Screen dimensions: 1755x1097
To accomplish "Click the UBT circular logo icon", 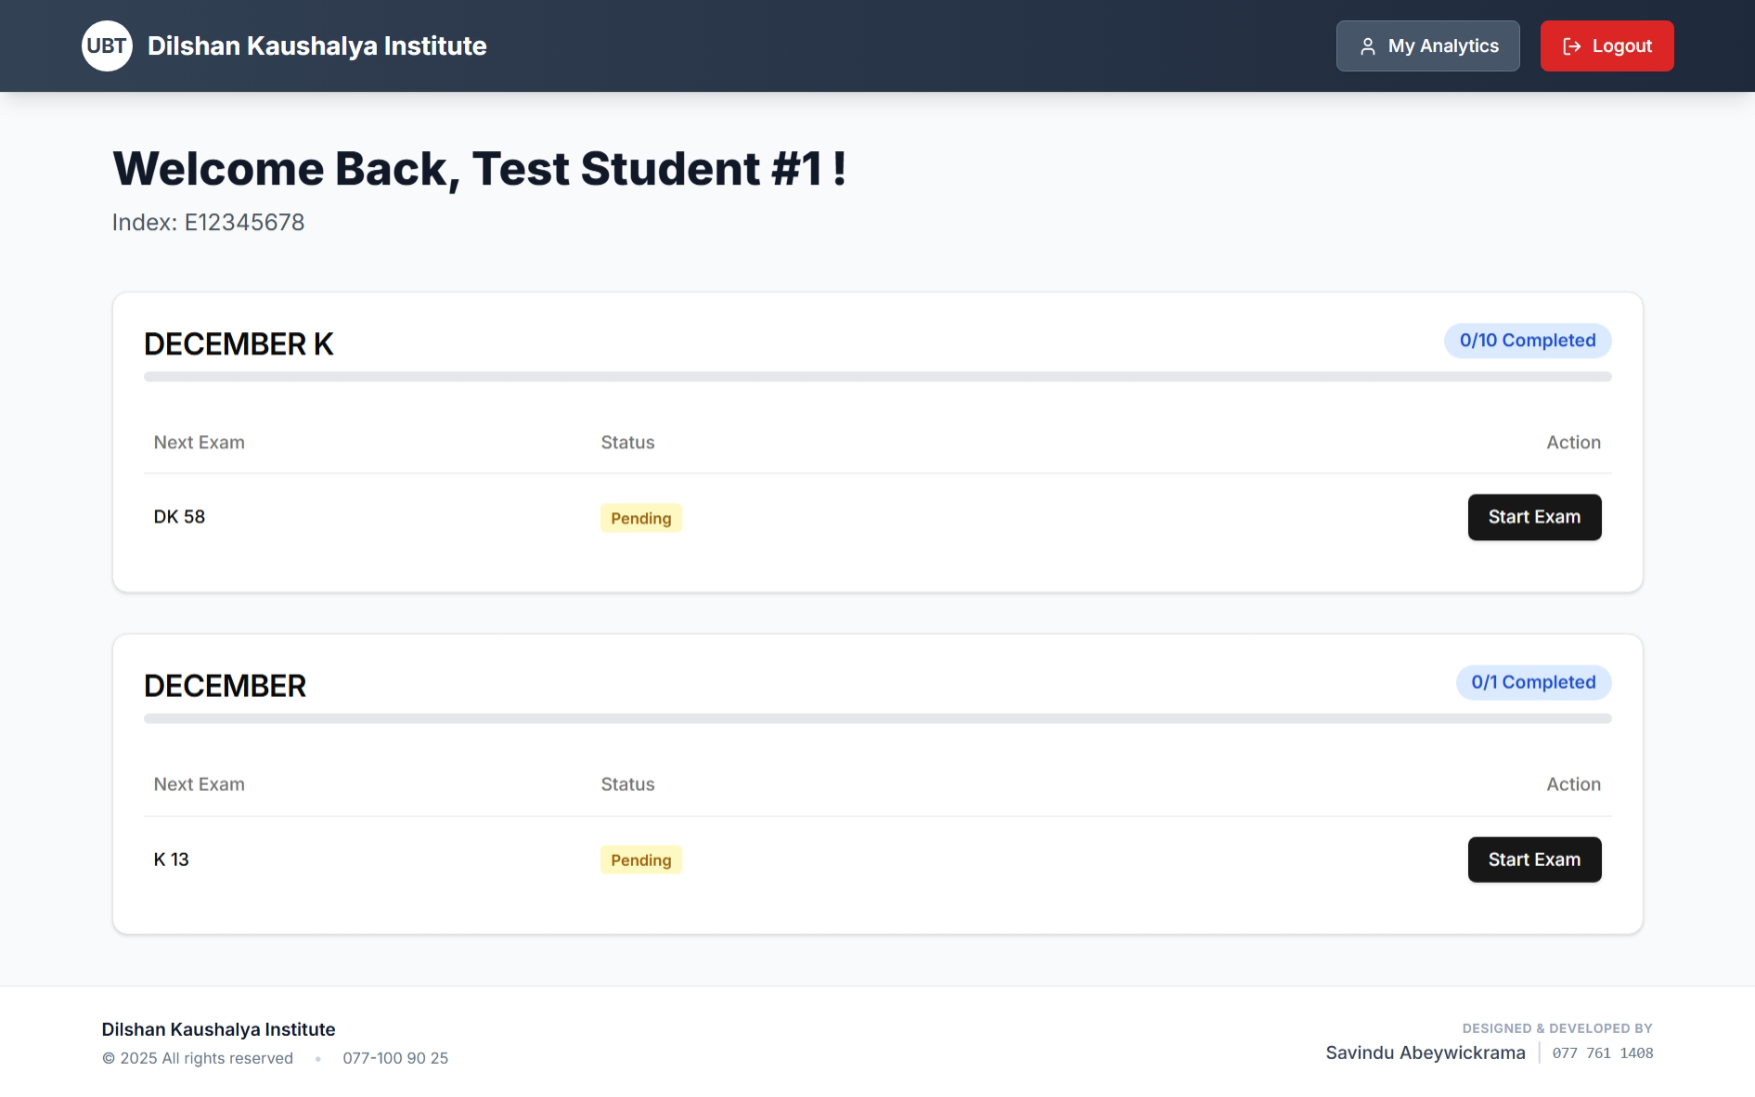I will tap(107, 45).
